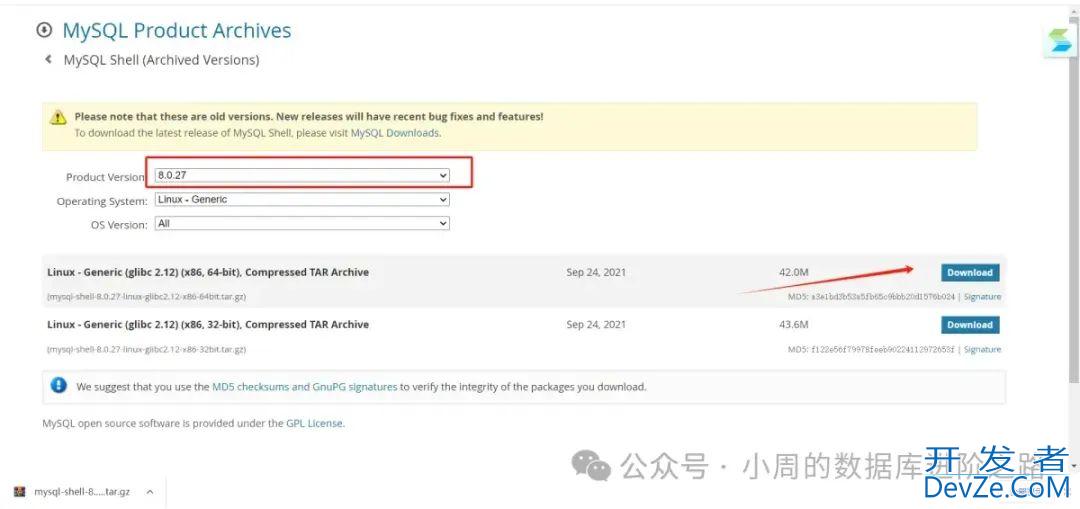This screenshot has height=509, width=1080.
Task: Open Signature link for 32-bit archive
Action: pos(982,350)
